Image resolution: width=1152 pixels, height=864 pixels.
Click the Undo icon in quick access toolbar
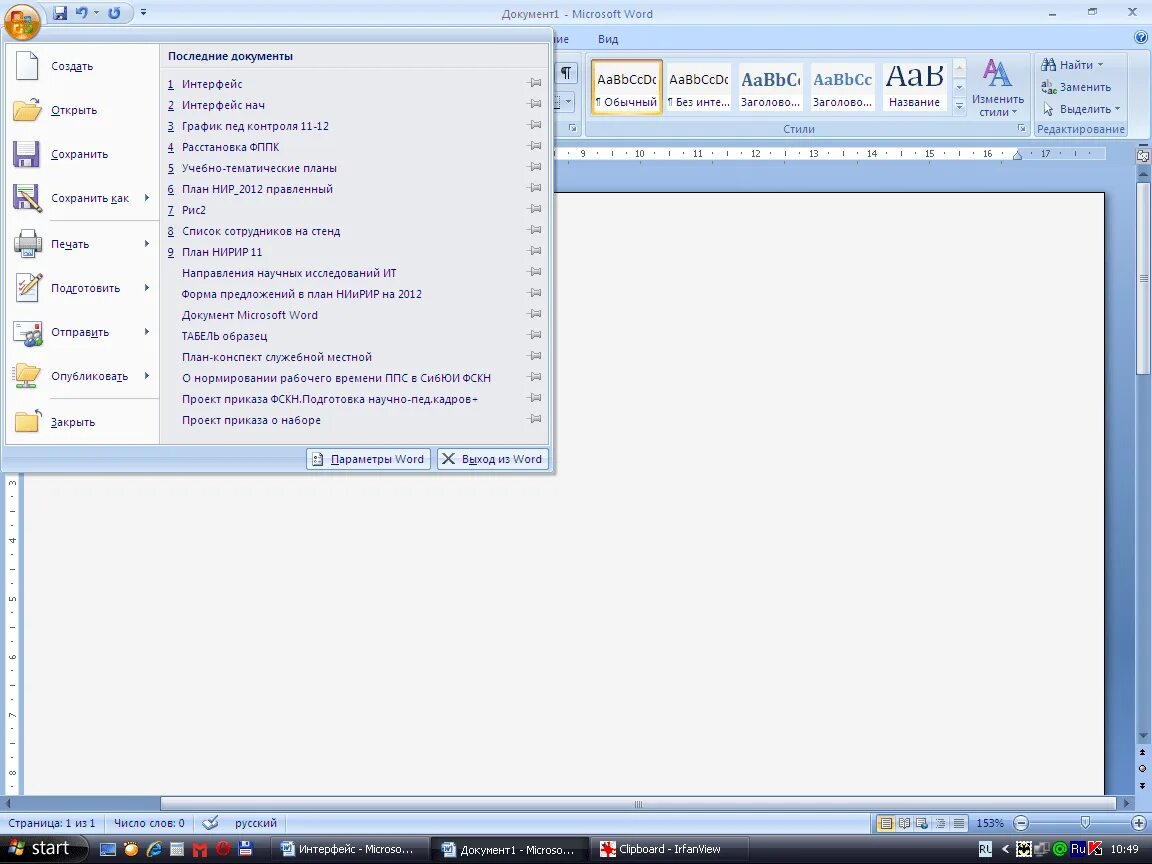click(x=82, y=12)
